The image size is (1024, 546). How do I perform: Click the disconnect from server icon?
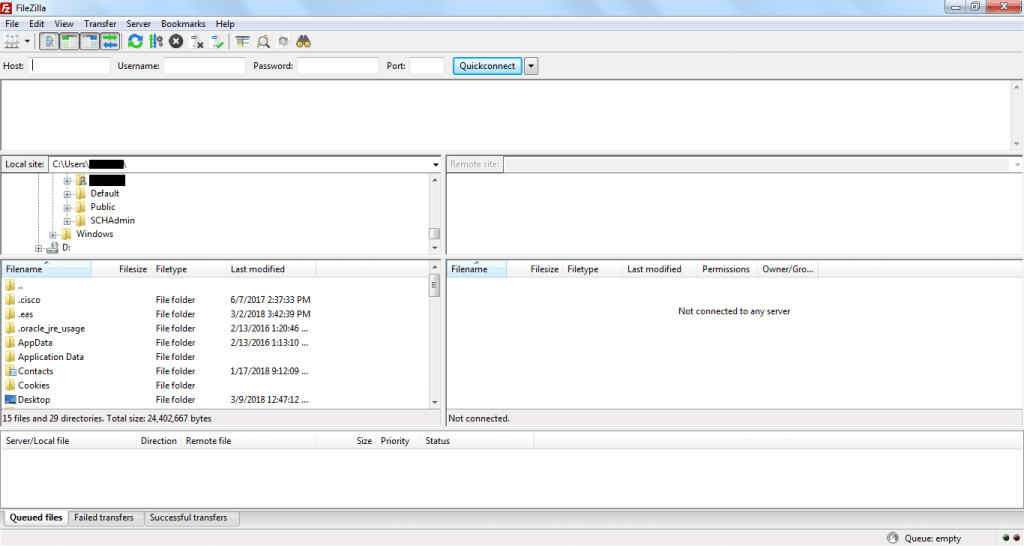pyautogui.click(x=197, y=41)
